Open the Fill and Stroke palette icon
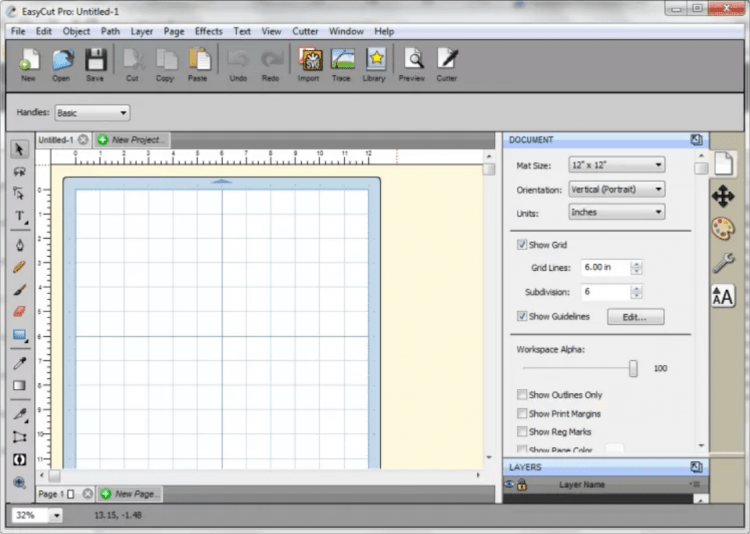 723,229
